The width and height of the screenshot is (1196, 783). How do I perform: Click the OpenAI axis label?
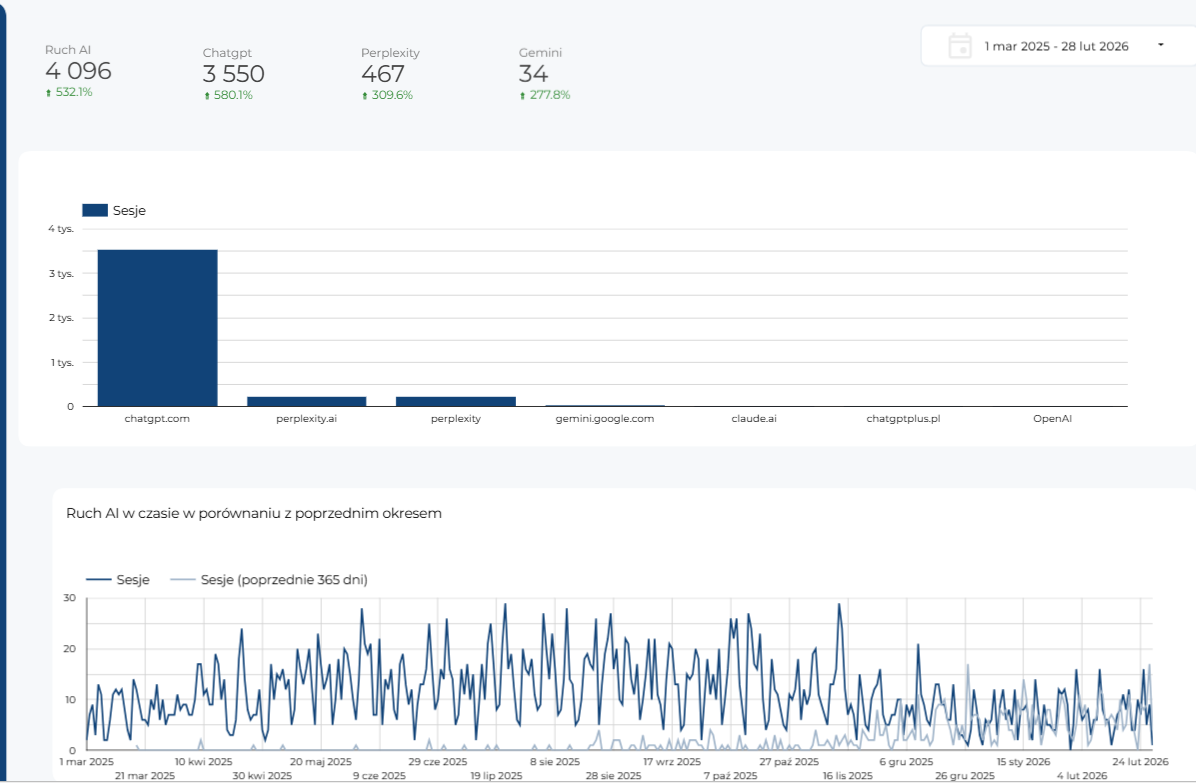[1052, 419]
